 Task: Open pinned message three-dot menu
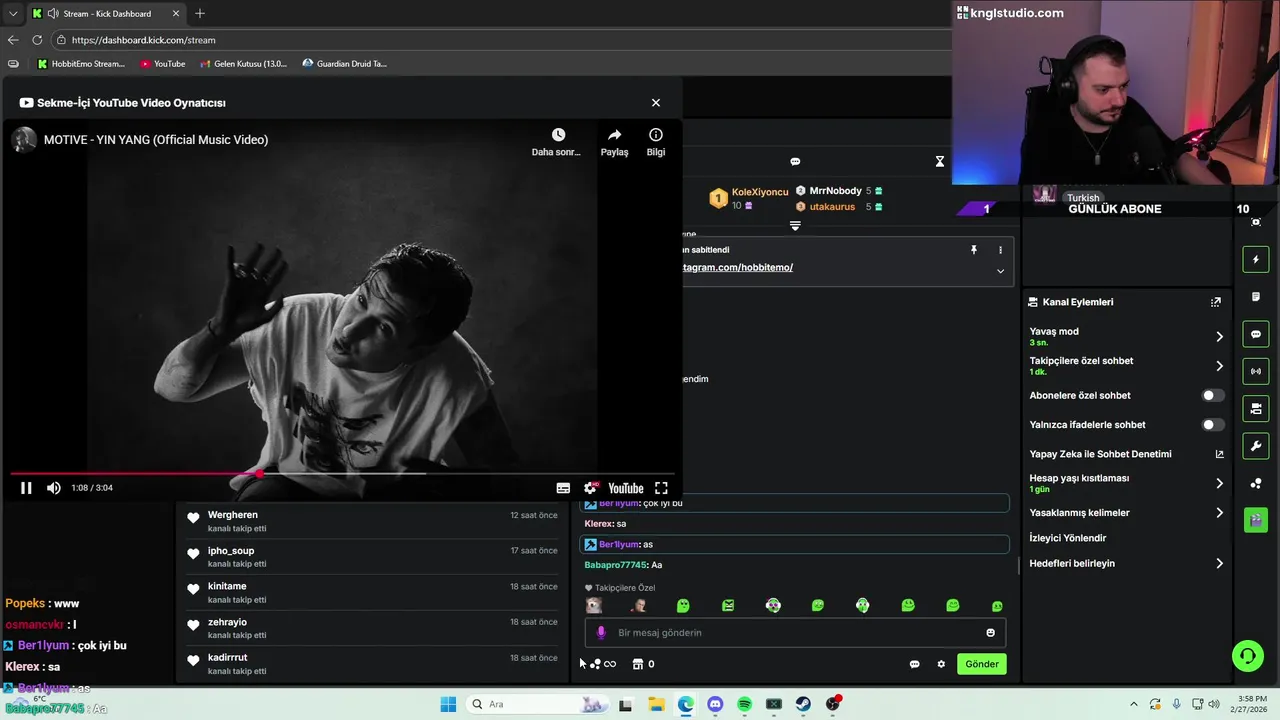coord(1000,250)
